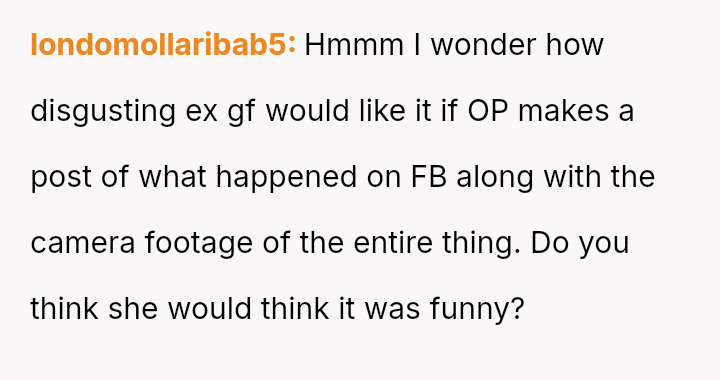720x380 pixels.
Task: Click the abbreviation "FB" in the comment
Action: (429, 177)
